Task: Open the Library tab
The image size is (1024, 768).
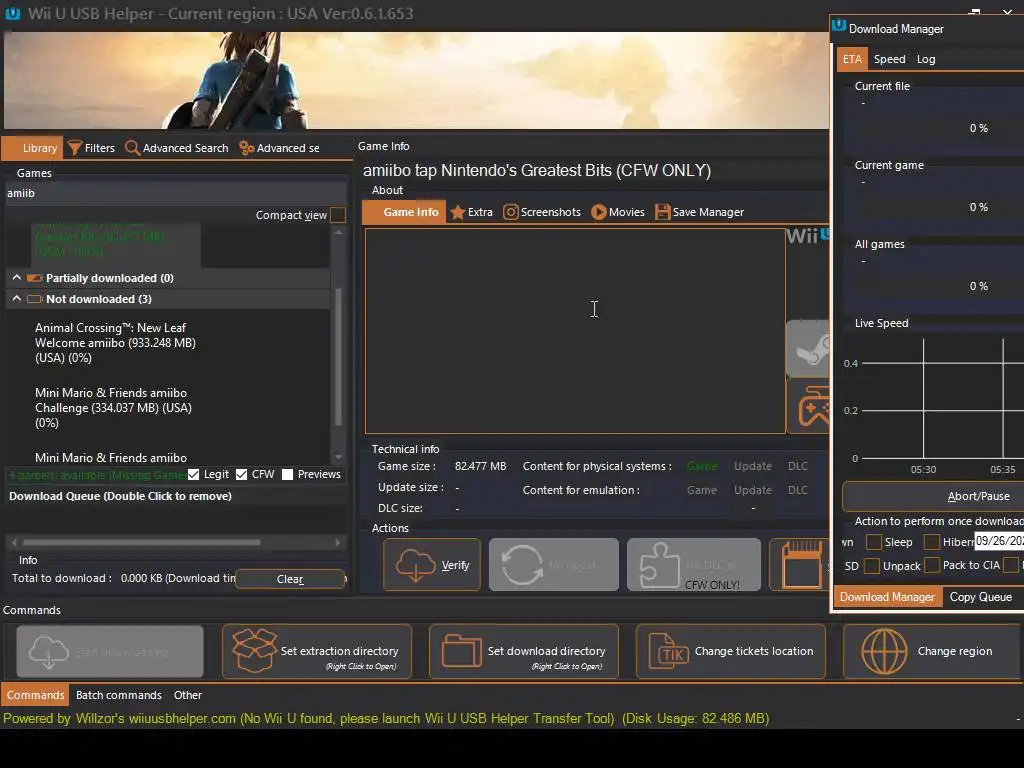Action: [32, 148]
